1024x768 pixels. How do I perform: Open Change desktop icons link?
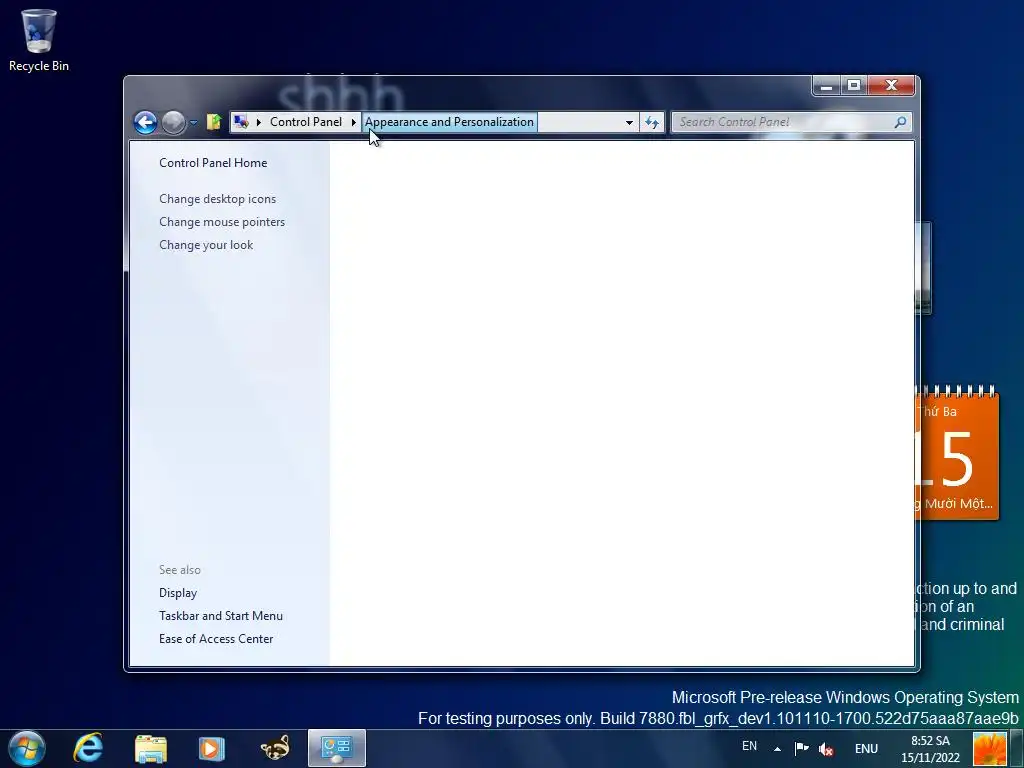tap(217, 199)
